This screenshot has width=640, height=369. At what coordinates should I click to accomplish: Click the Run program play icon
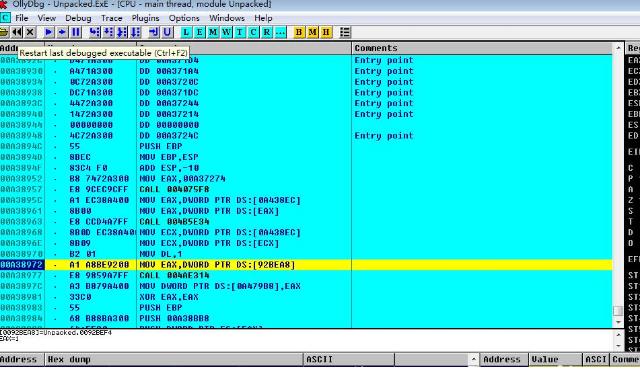[x=49, y=32]
